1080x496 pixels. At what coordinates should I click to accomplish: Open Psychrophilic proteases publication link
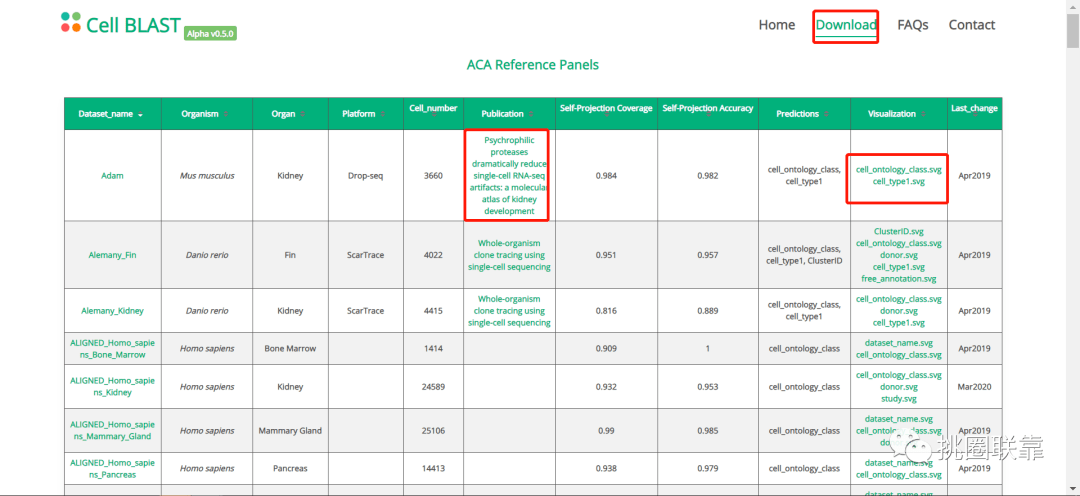(x=509, y=176)
